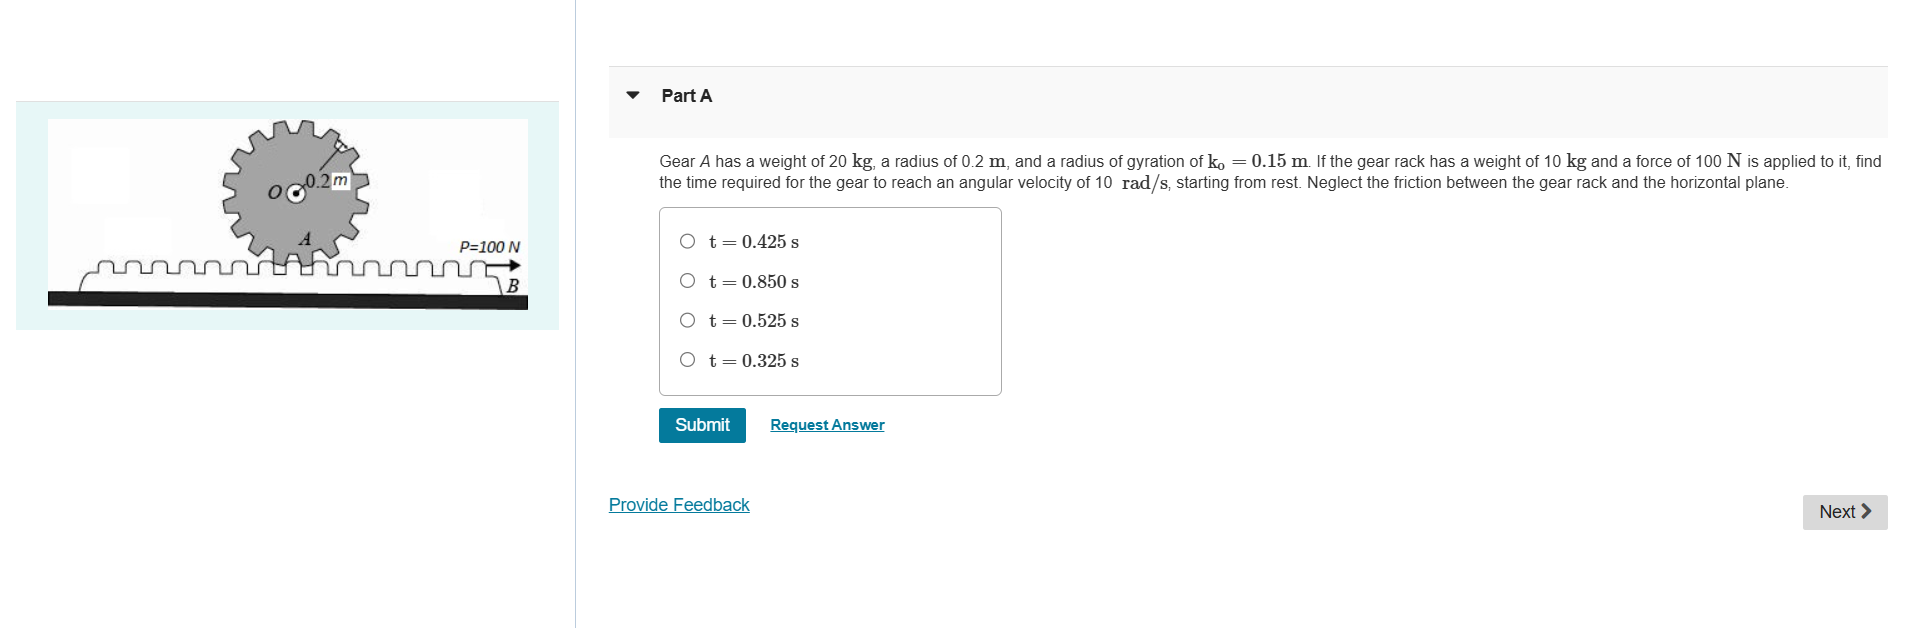This screenshot has height=628, width=1919.
Task: Collapse the Part A section triangle
Action: (x=634, y=95)
